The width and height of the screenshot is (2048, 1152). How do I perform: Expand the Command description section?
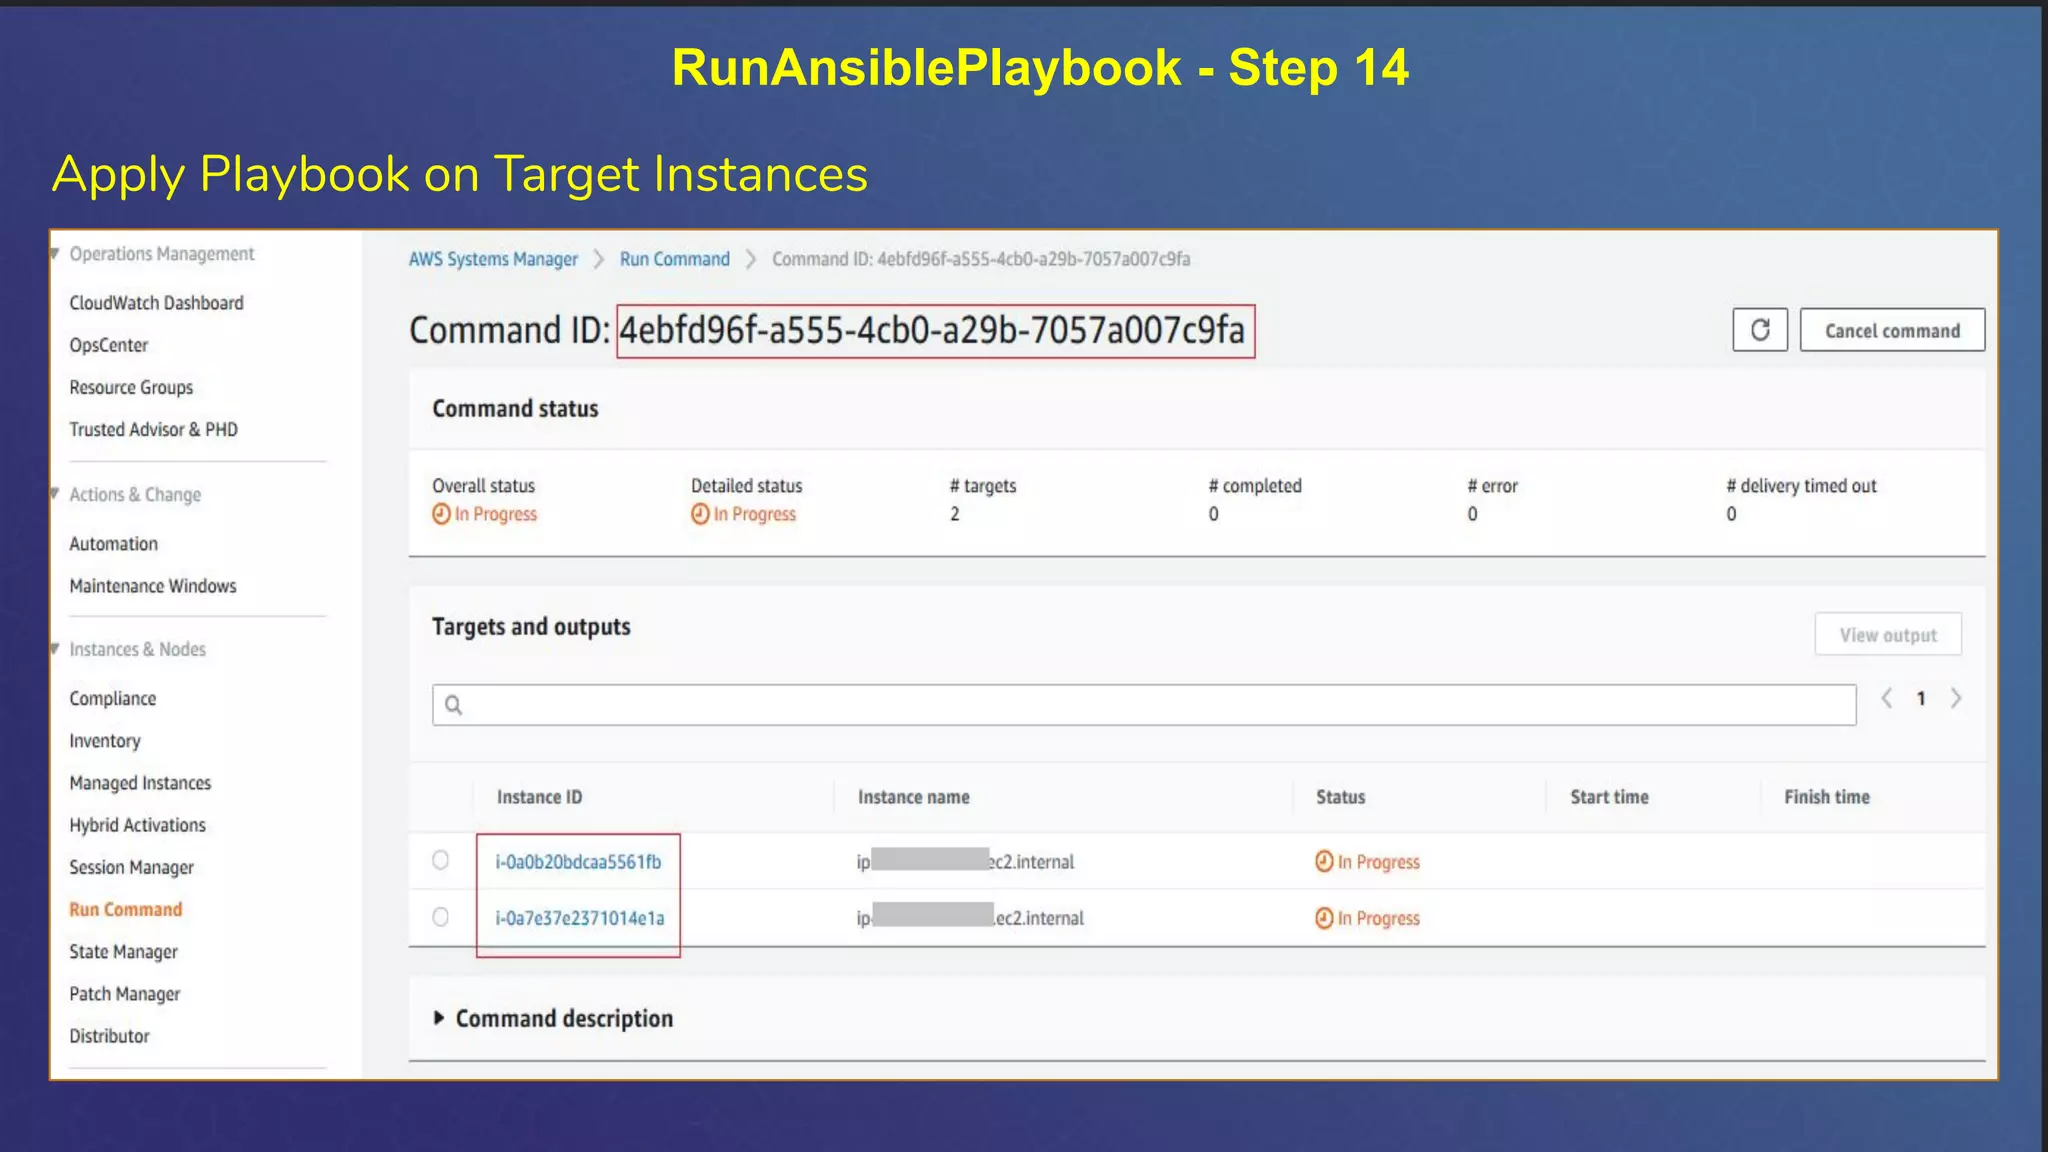[x=438, y=1018]
